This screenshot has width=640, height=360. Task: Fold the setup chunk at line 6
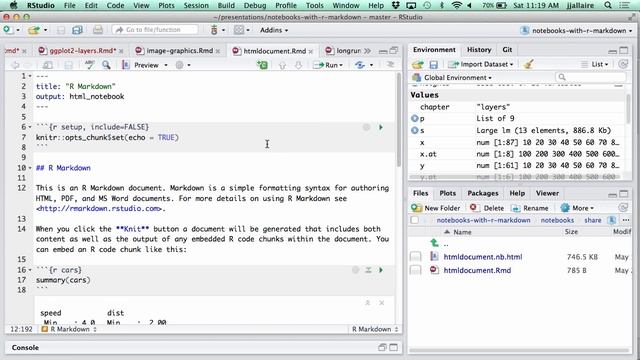coord(30,127)
